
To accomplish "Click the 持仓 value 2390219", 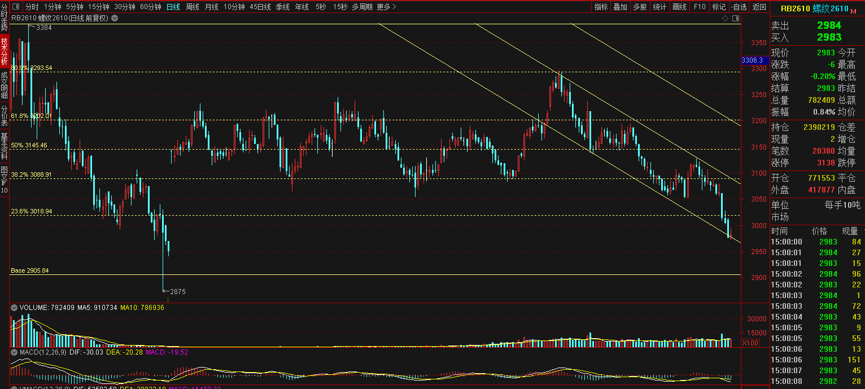I will click(818, 127).
